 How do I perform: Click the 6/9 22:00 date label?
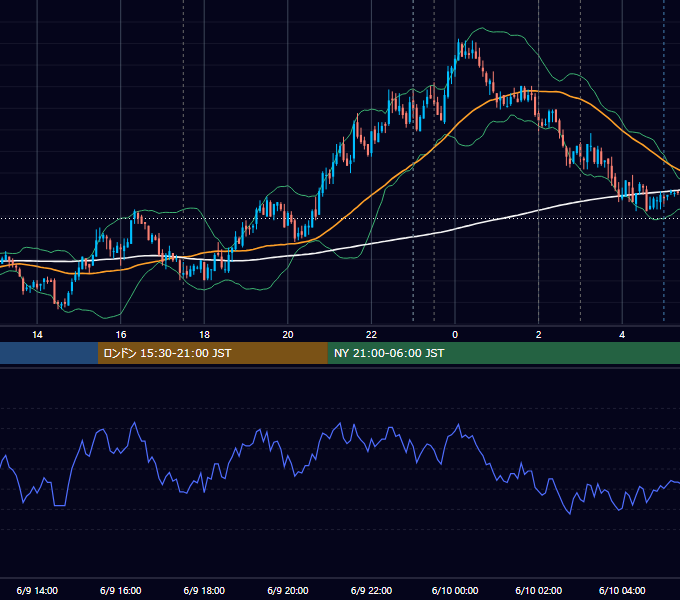371,590
